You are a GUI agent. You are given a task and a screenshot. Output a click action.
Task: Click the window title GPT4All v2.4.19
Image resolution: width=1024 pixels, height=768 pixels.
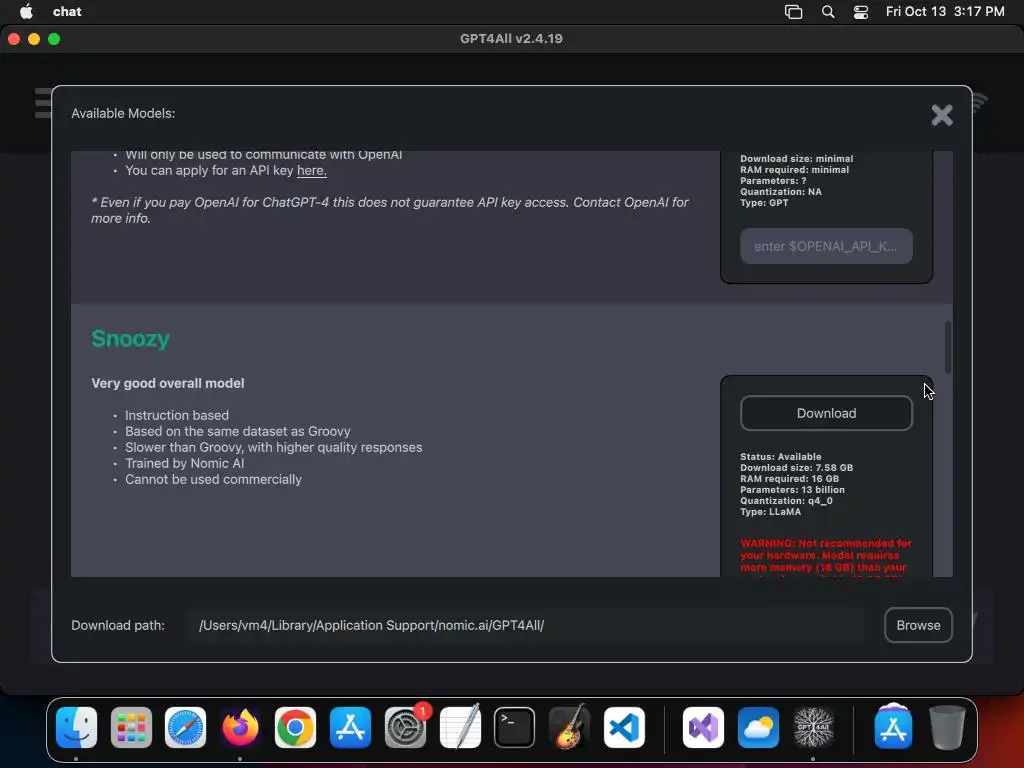coord(511,39)
